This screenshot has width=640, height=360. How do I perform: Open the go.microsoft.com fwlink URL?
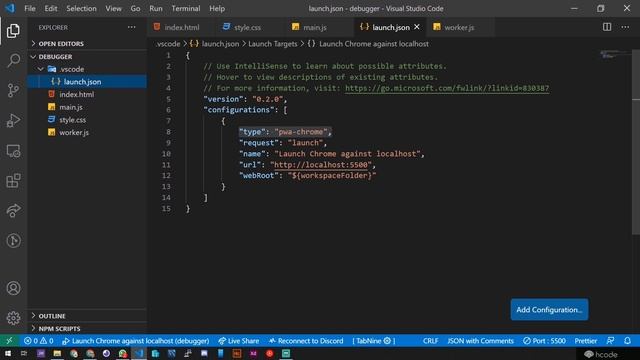[x=447, y=88]
